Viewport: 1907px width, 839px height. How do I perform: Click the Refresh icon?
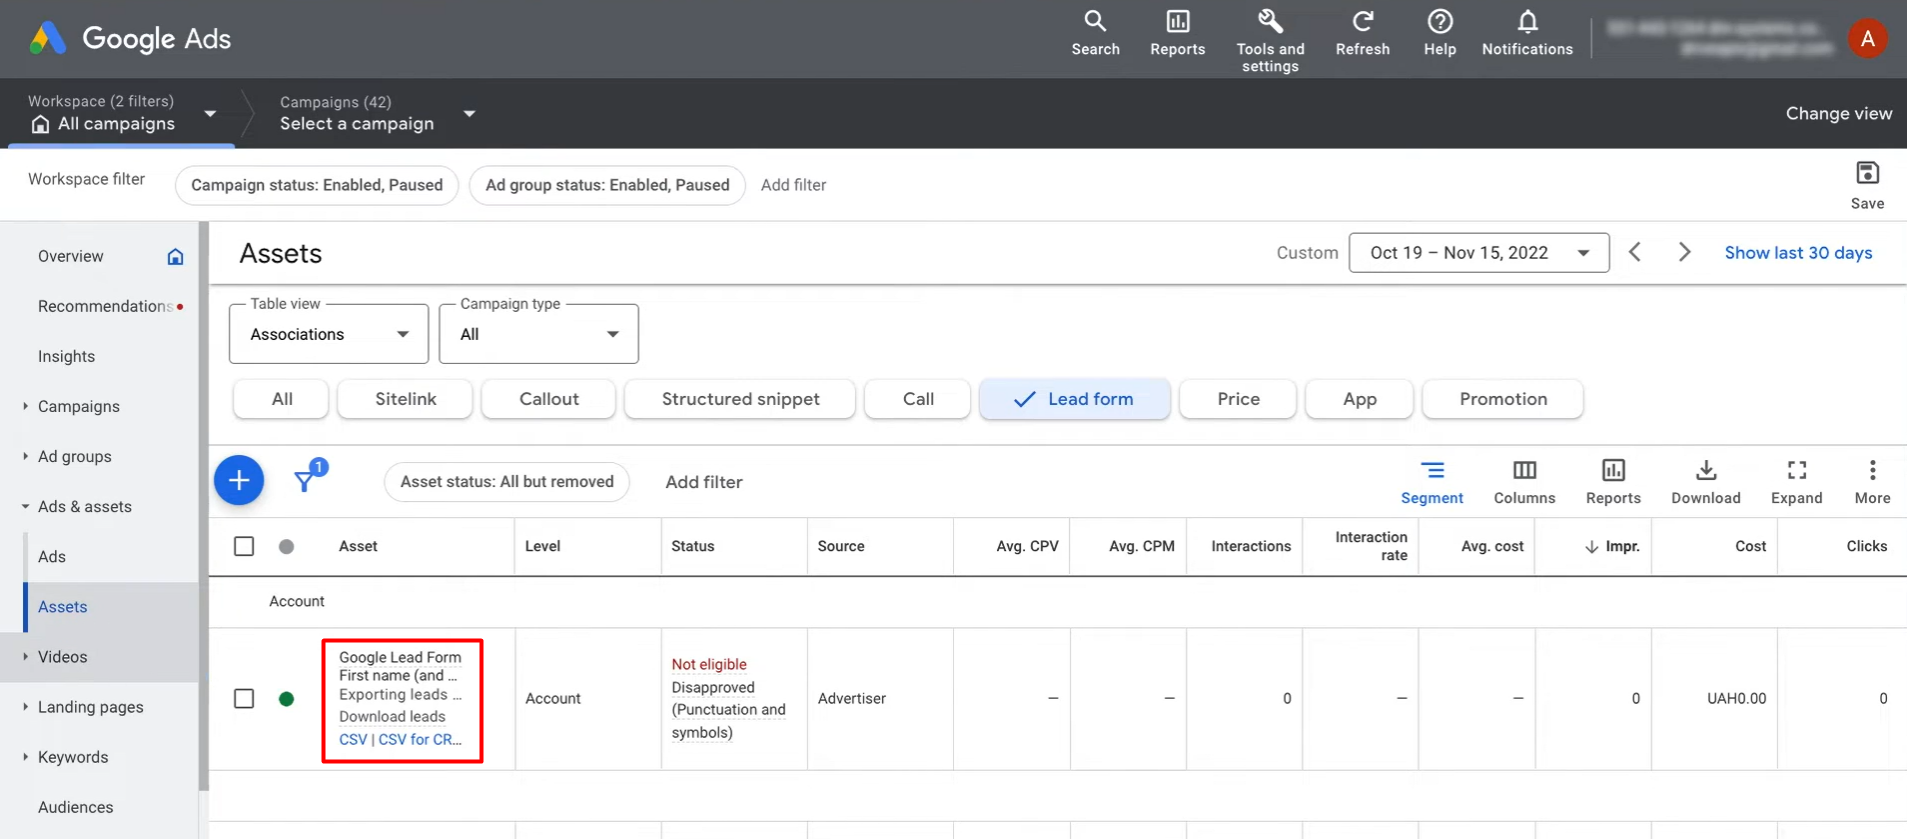tap(1362, 33)
